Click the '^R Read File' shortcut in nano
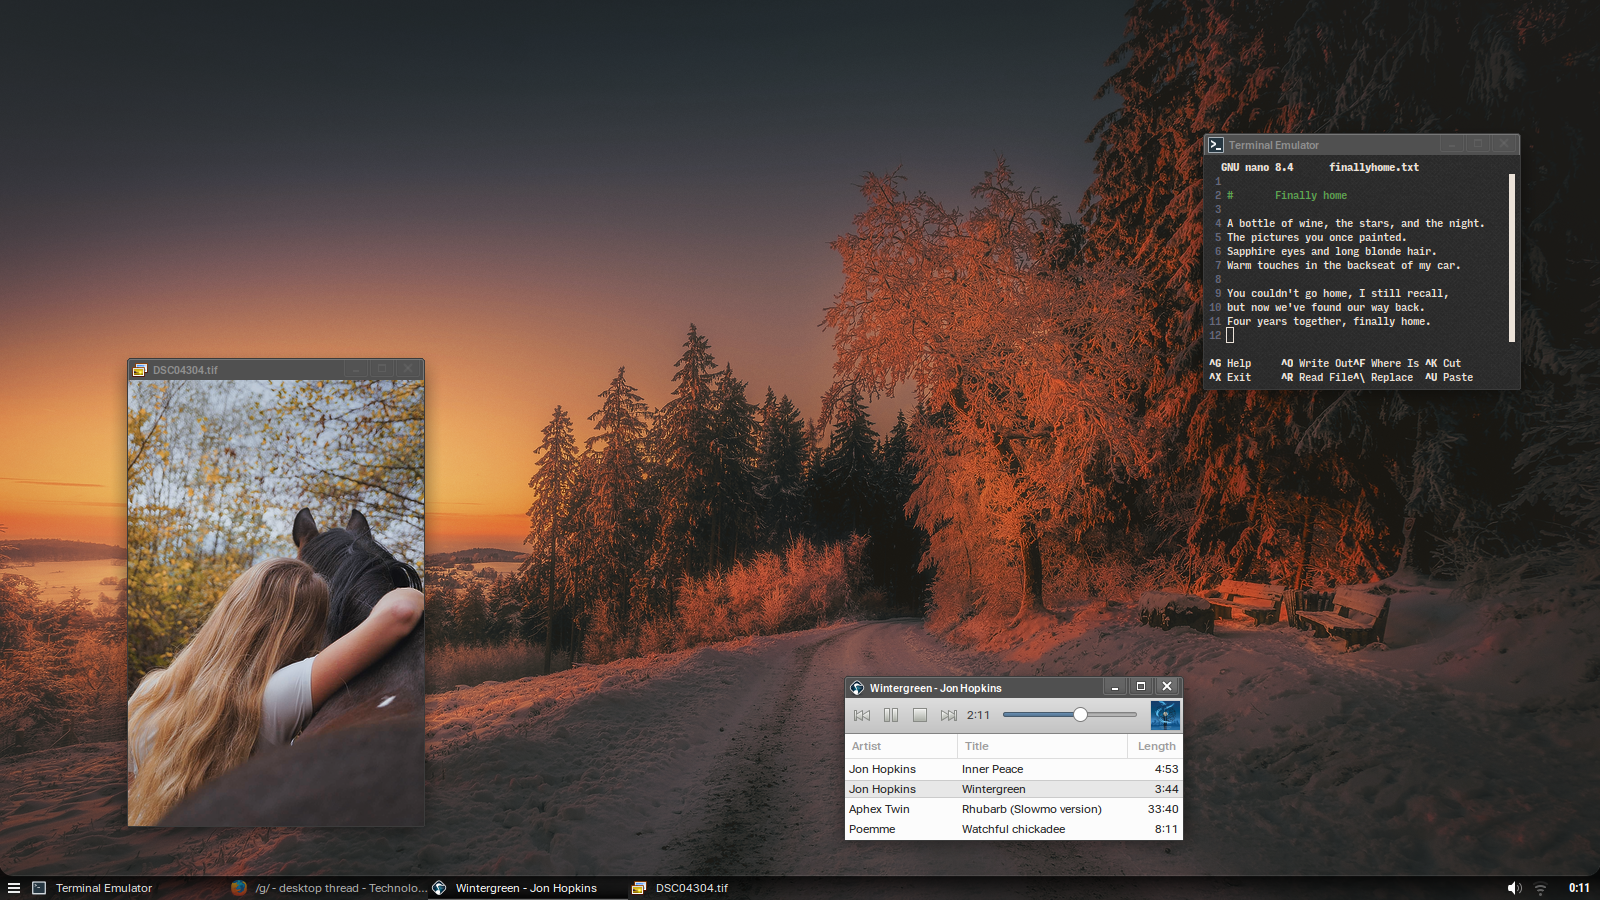Viewport: 1600px width, 900px height. click(1317, 377)
